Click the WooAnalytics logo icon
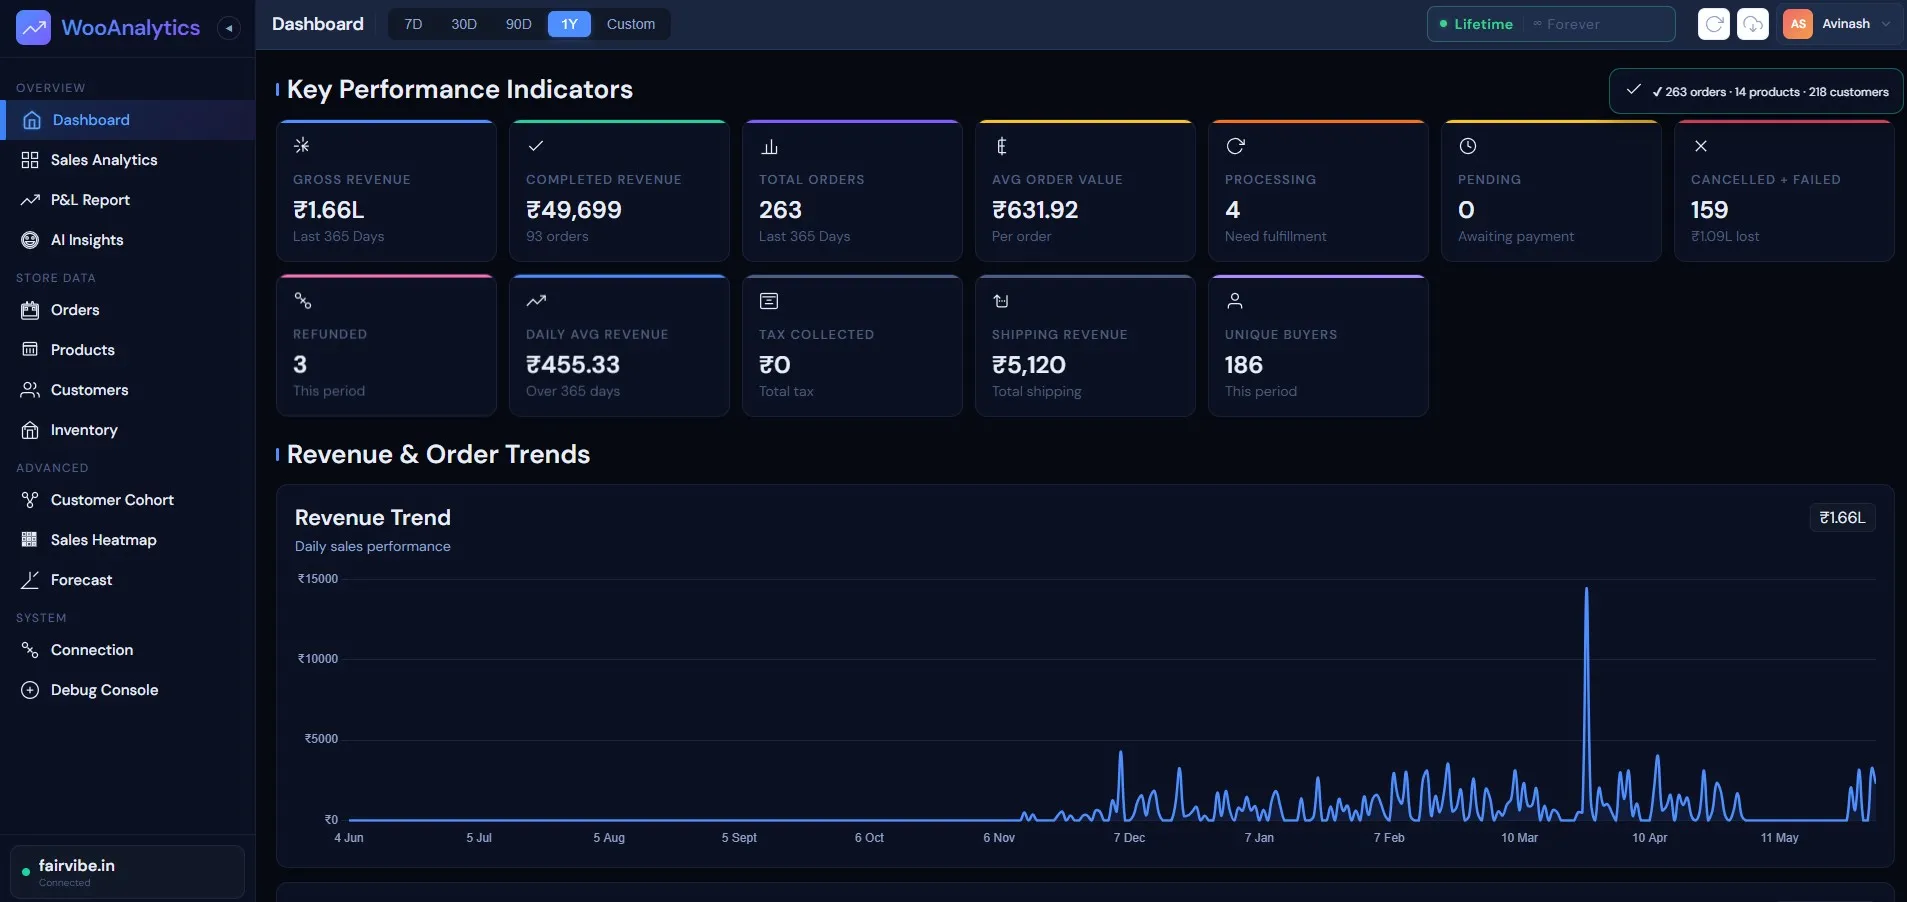 pos(33,28)
